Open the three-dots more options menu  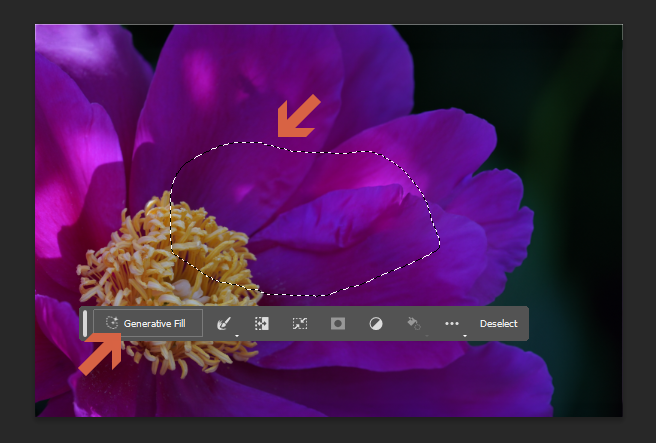(x=452, y=323)
